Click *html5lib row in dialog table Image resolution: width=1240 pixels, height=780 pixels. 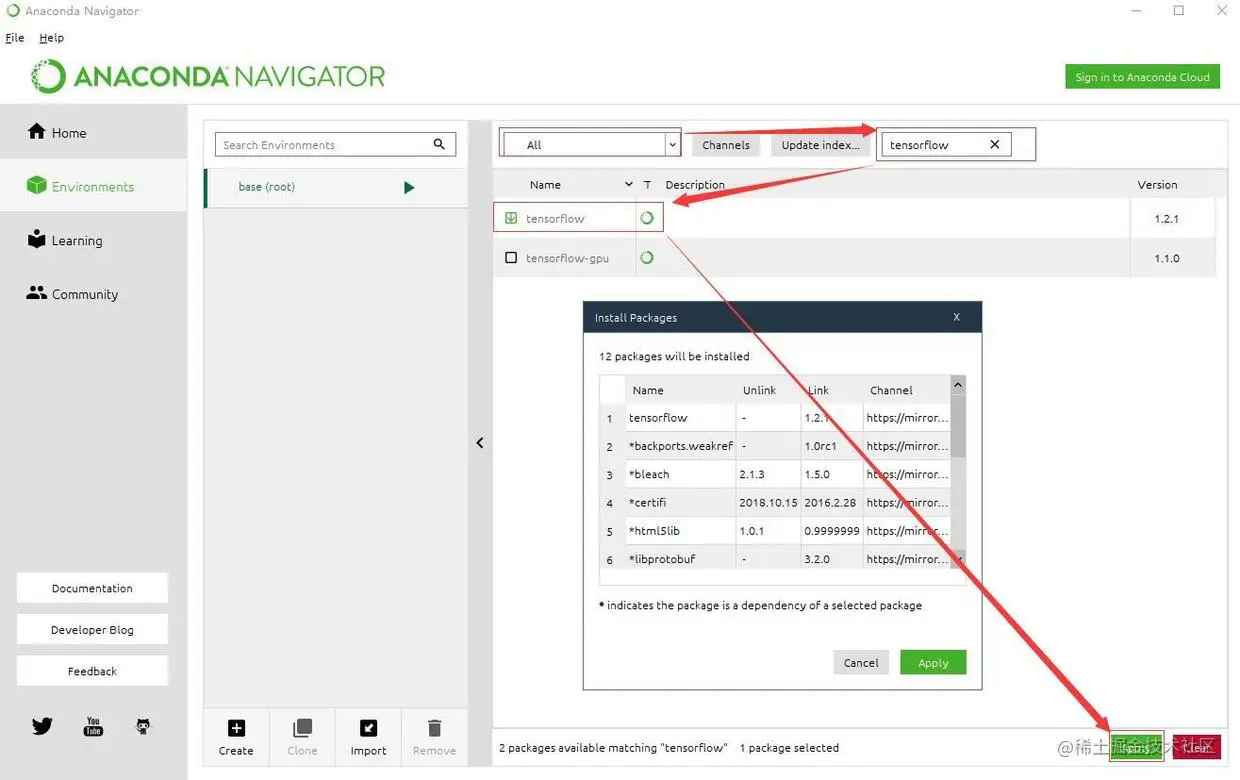click(775, 530)
